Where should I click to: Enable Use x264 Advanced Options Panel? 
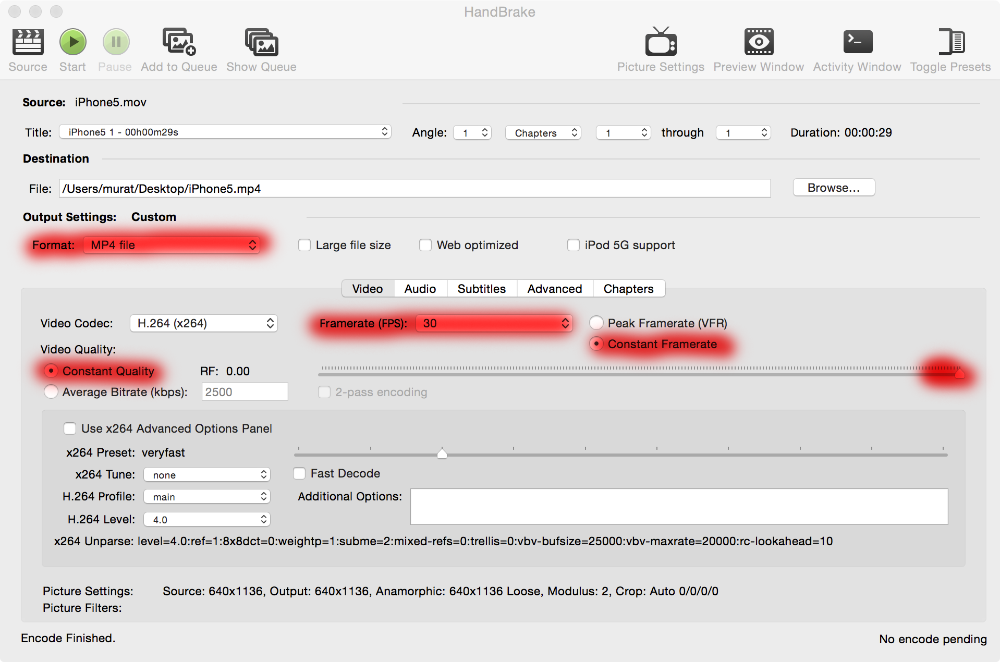(x=70, y=429)
